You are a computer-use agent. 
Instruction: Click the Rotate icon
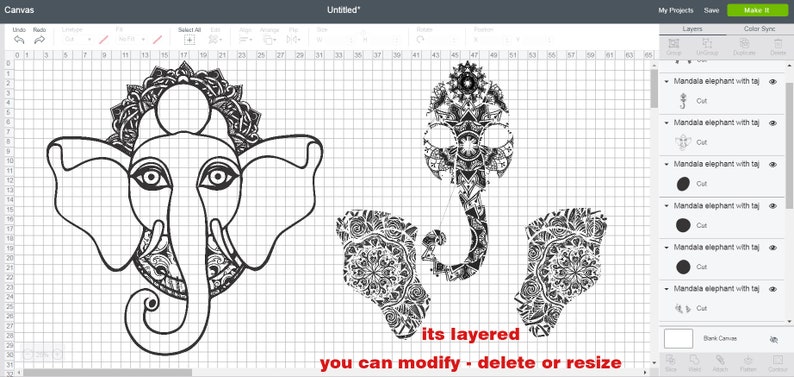[420, 39]
